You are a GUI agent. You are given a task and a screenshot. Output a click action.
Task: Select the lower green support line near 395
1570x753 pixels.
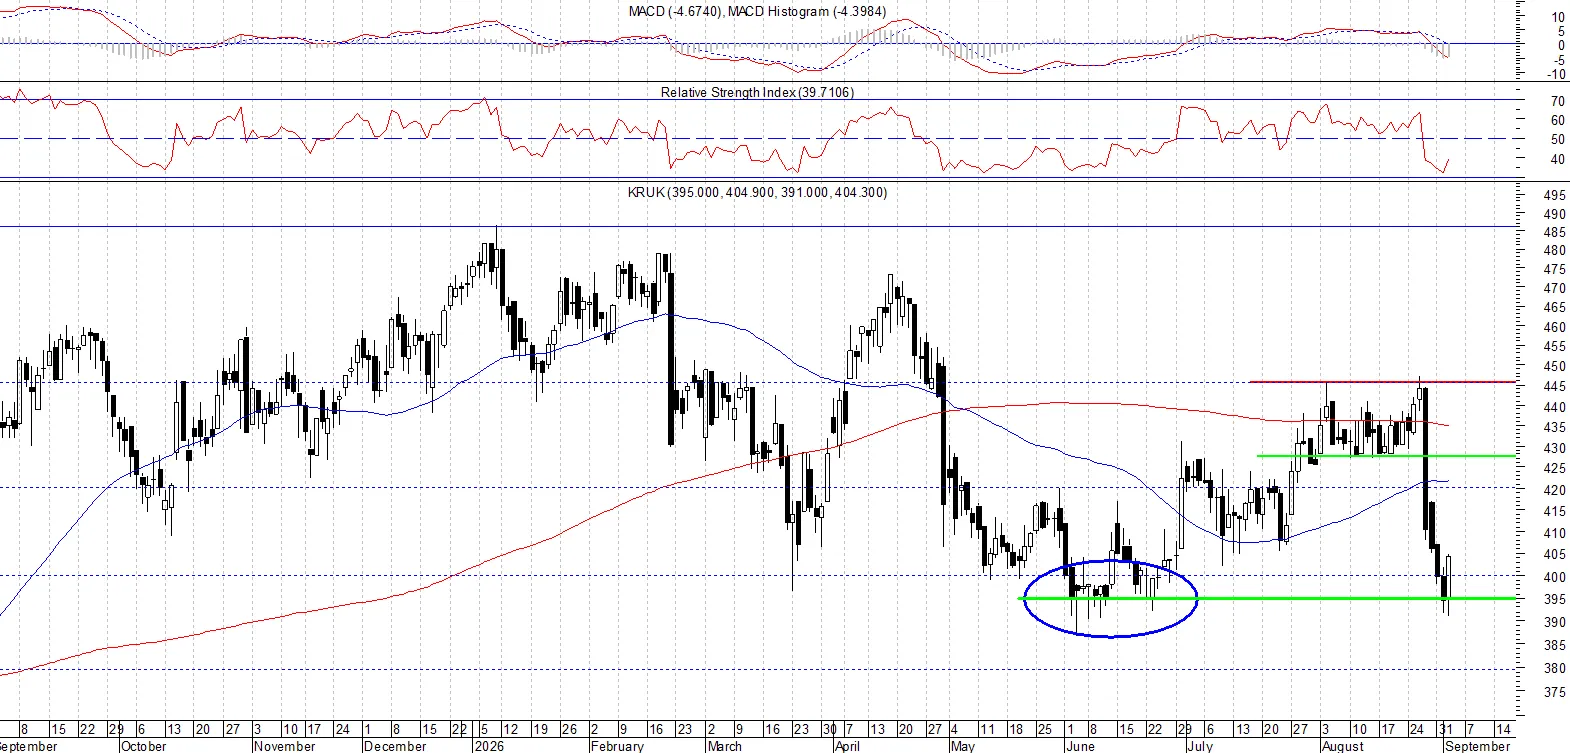tap(1267, 598)
